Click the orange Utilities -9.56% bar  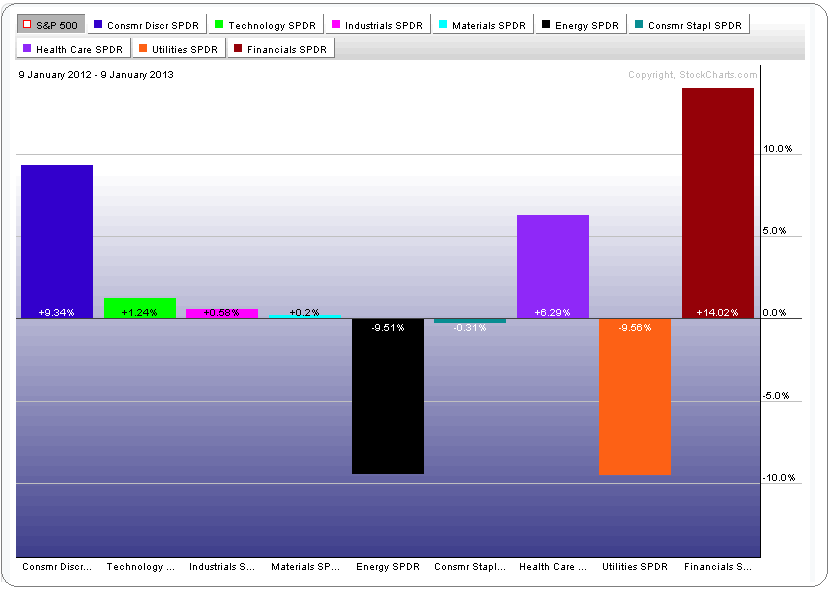[x=635, y=396]
